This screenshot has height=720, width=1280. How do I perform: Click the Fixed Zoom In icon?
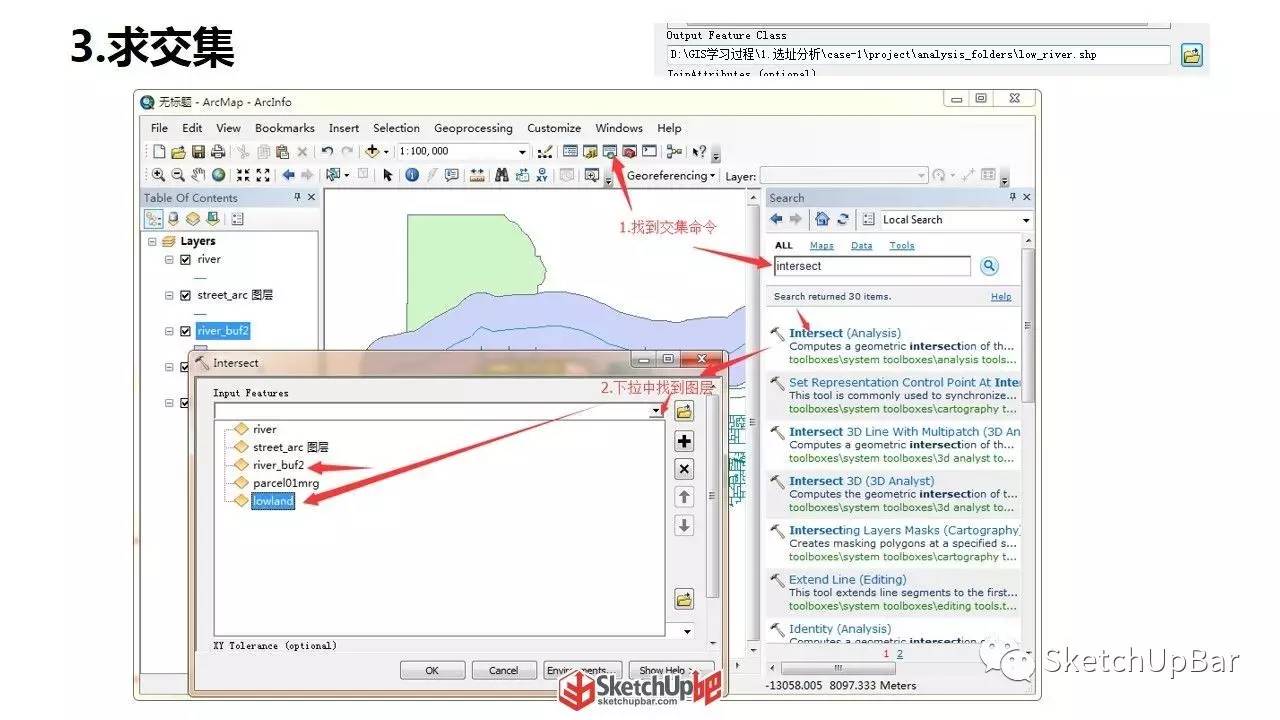click(243, 175)
